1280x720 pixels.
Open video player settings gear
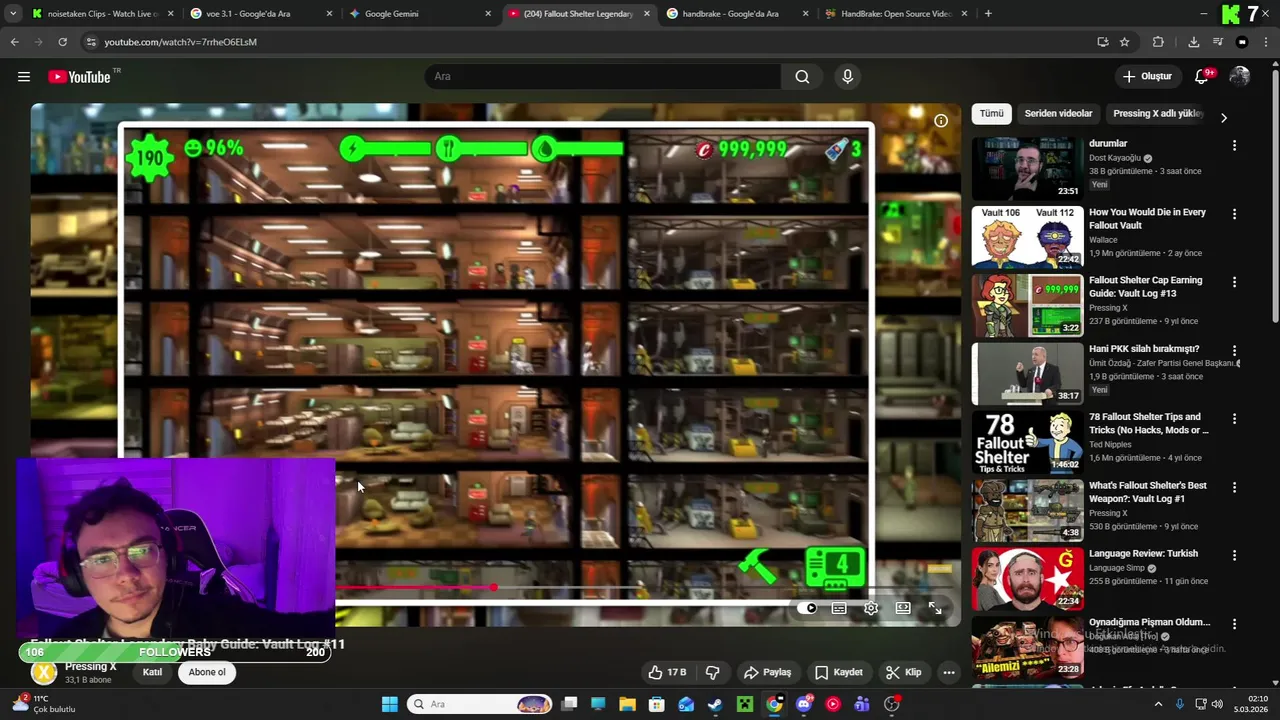click(871, 608)
